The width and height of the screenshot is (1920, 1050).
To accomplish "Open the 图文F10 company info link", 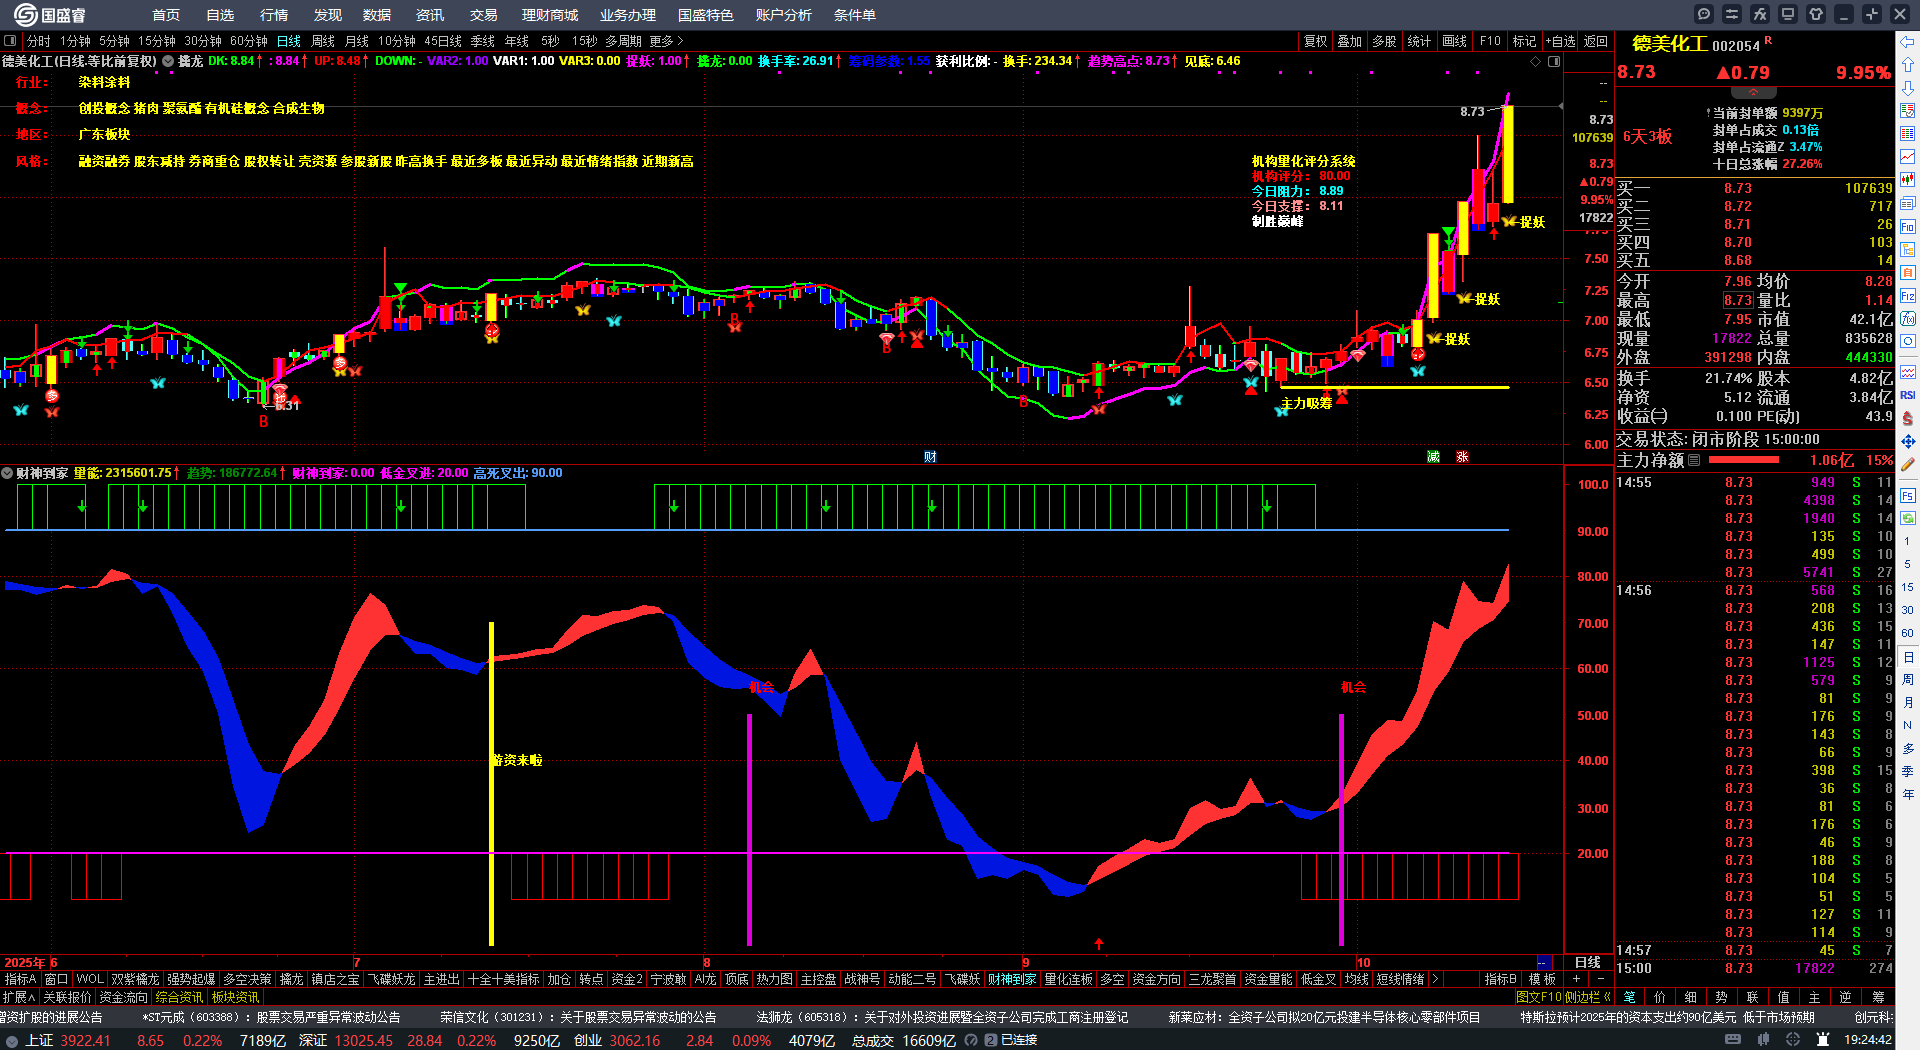I will (x=1538, y=997).
